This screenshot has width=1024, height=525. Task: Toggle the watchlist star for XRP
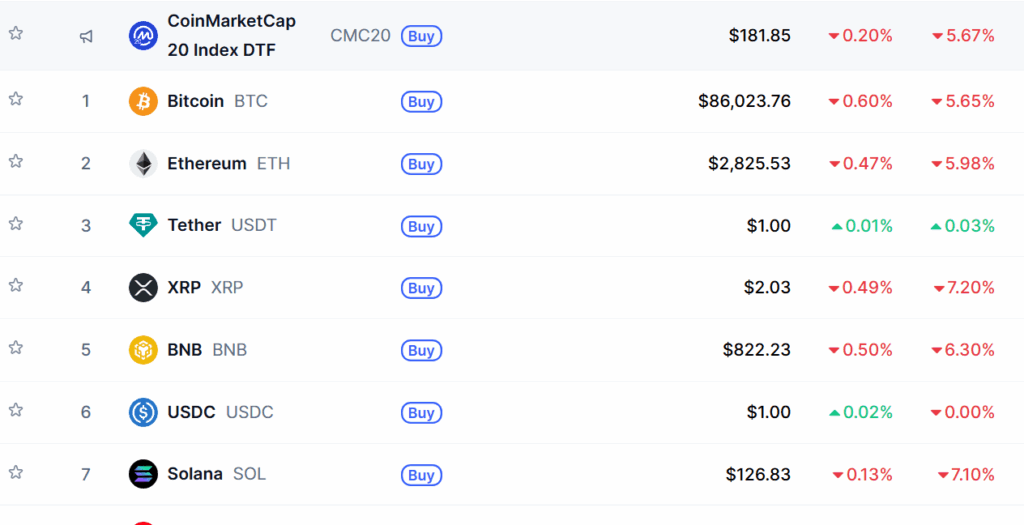tap(16, 286)
